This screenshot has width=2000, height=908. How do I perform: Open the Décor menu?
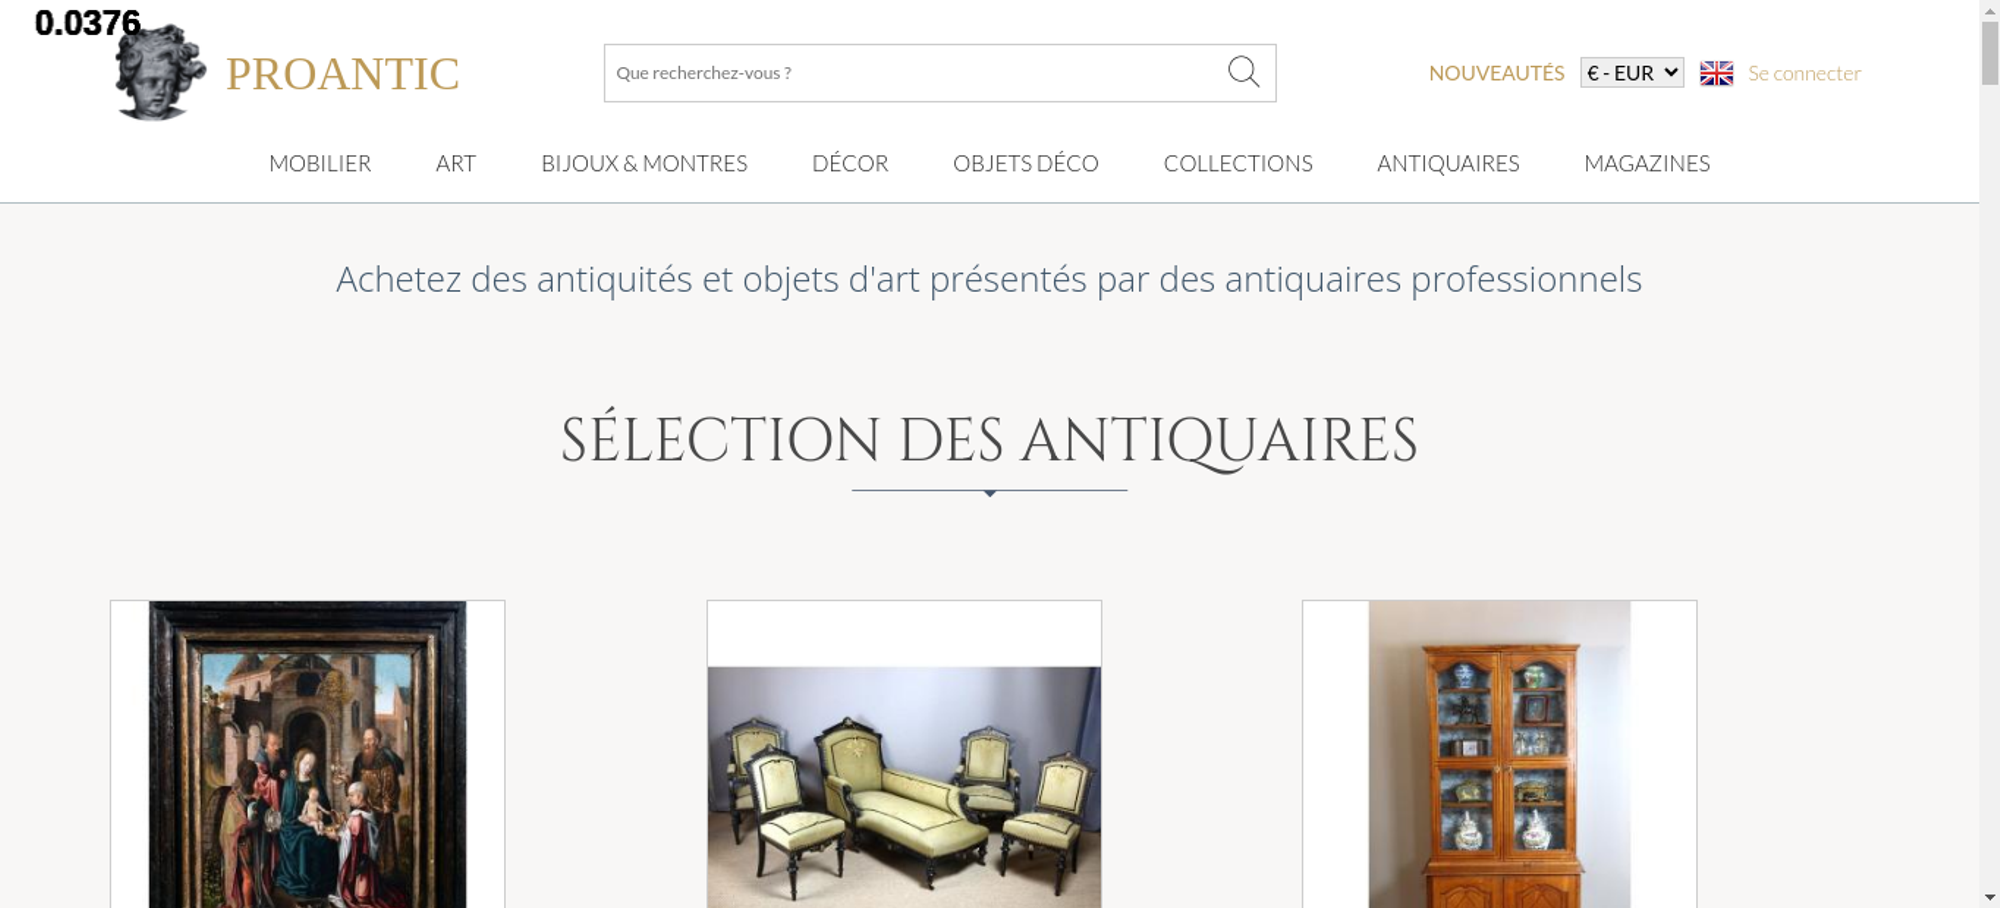point(850,163)
